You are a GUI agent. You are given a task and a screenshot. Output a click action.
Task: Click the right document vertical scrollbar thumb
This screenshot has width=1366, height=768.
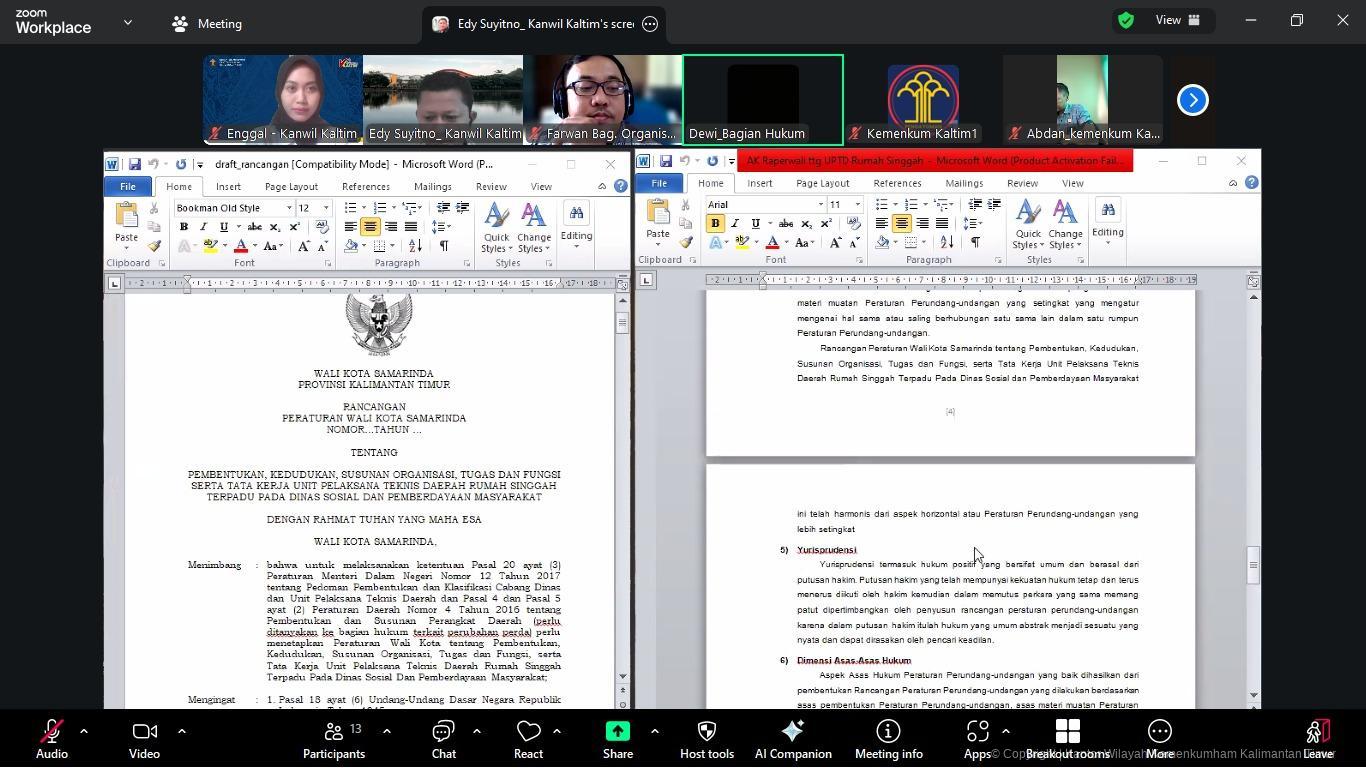(1253, 565)
